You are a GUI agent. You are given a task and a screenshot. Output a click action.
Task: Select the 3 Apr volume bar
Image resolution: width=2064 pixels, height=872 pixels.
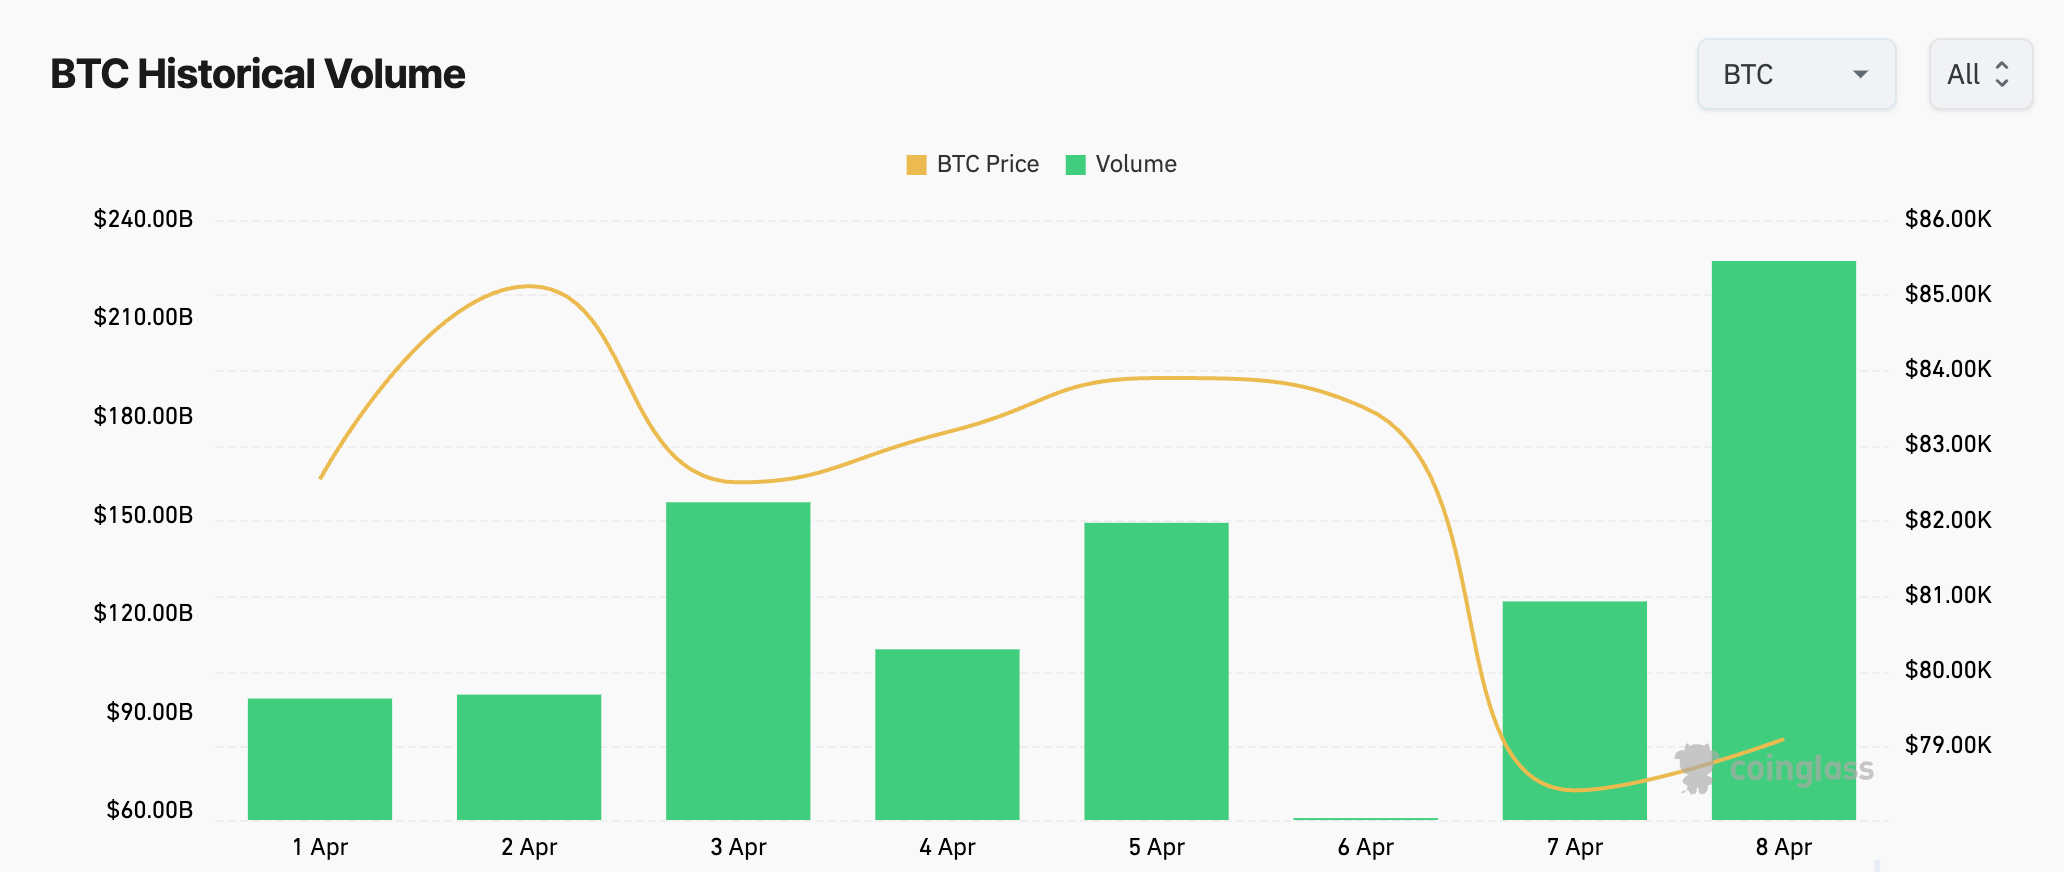(x=738, y=660)
